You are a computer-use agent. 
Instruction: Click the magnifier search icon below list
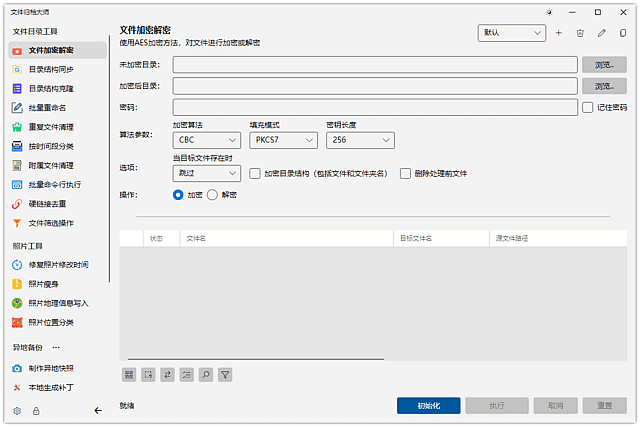coord(206,375)
